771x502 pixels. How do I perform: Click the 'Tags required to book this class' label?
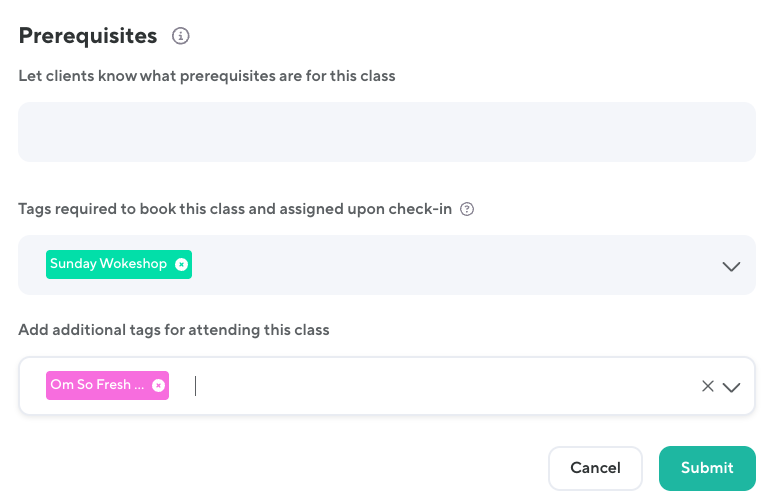pos(235,210)
